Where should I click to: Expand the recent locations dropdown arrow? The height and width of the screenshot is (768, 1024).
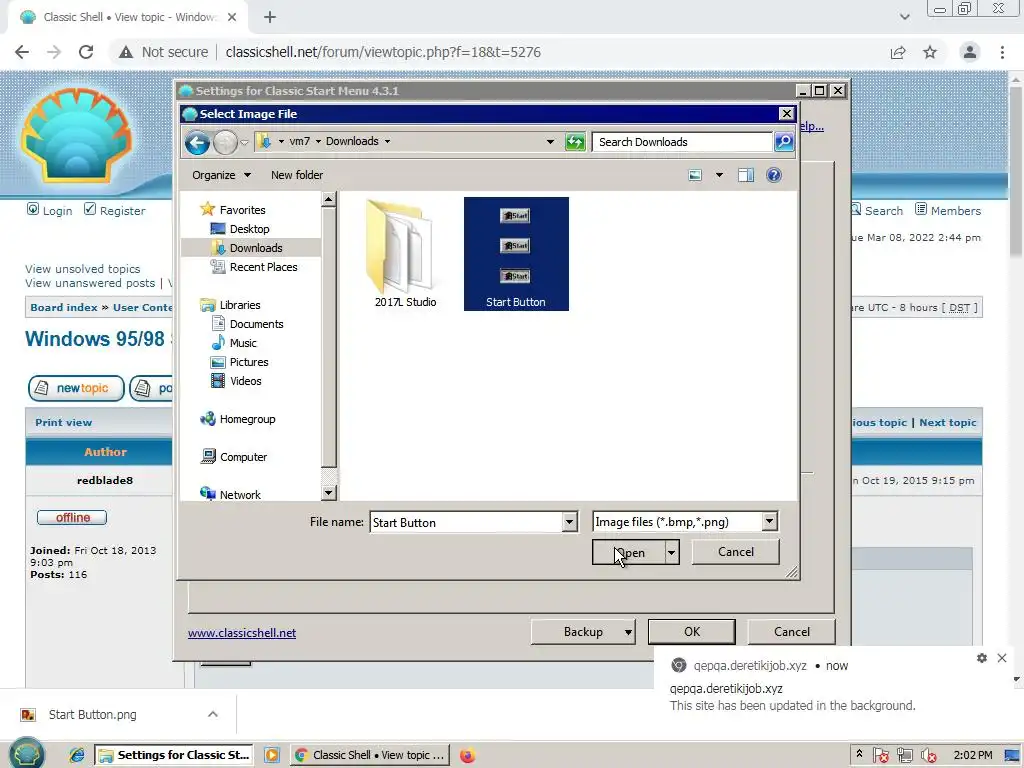244,142
